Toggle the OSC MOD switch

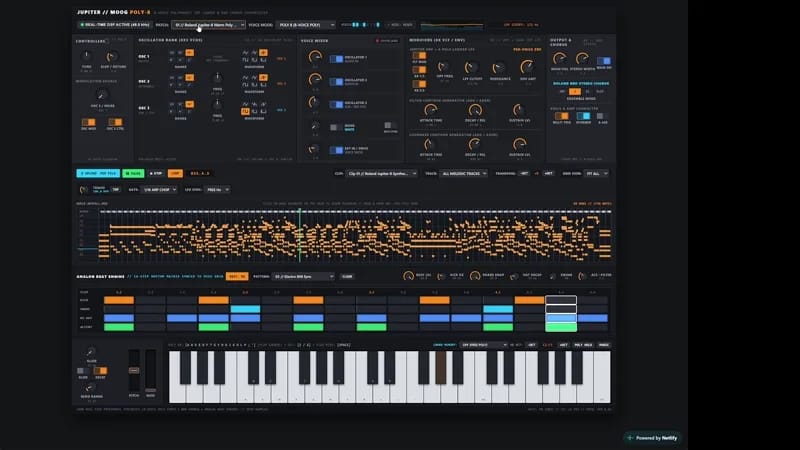tap(88, 122)
